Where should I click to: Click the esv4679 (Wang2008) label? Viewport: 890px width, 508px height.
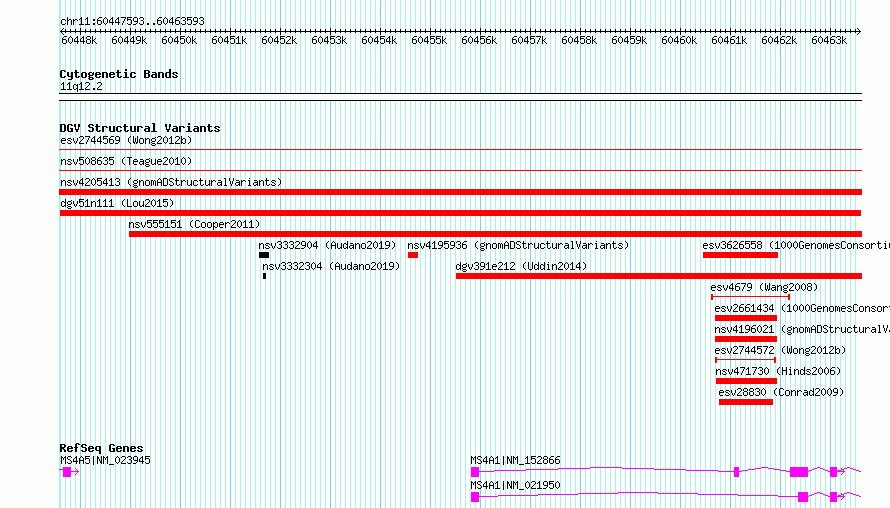tap(764, 287)
